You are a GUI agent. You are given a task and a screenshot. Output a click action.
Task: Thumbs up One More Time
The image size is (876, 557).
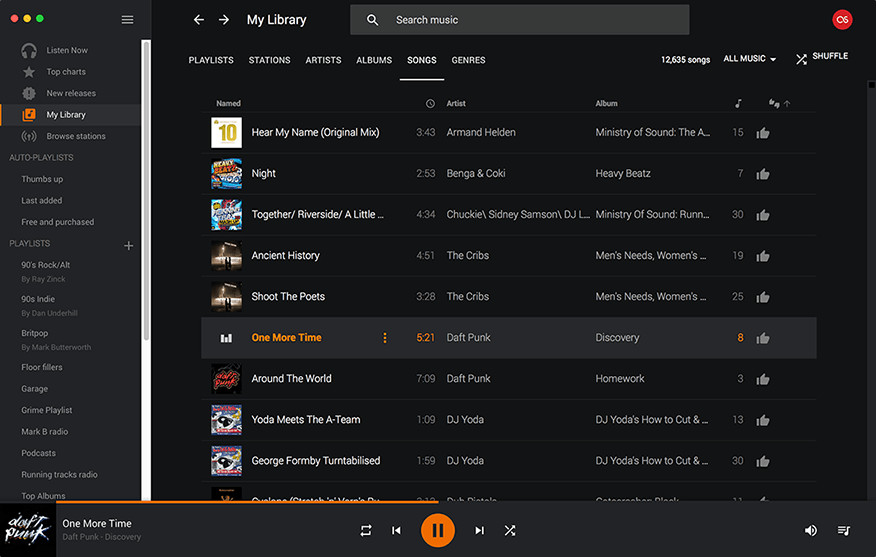(763, 338)
